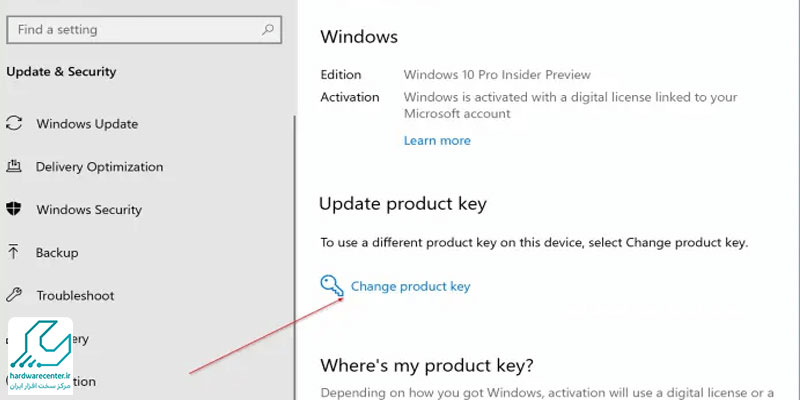Select Backup in the sidebar

(57, 253)
